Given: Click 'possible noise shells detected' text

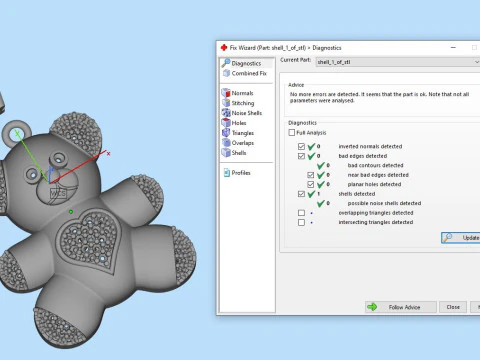Looking at the screenshot, I should click(x=384, y=203).
